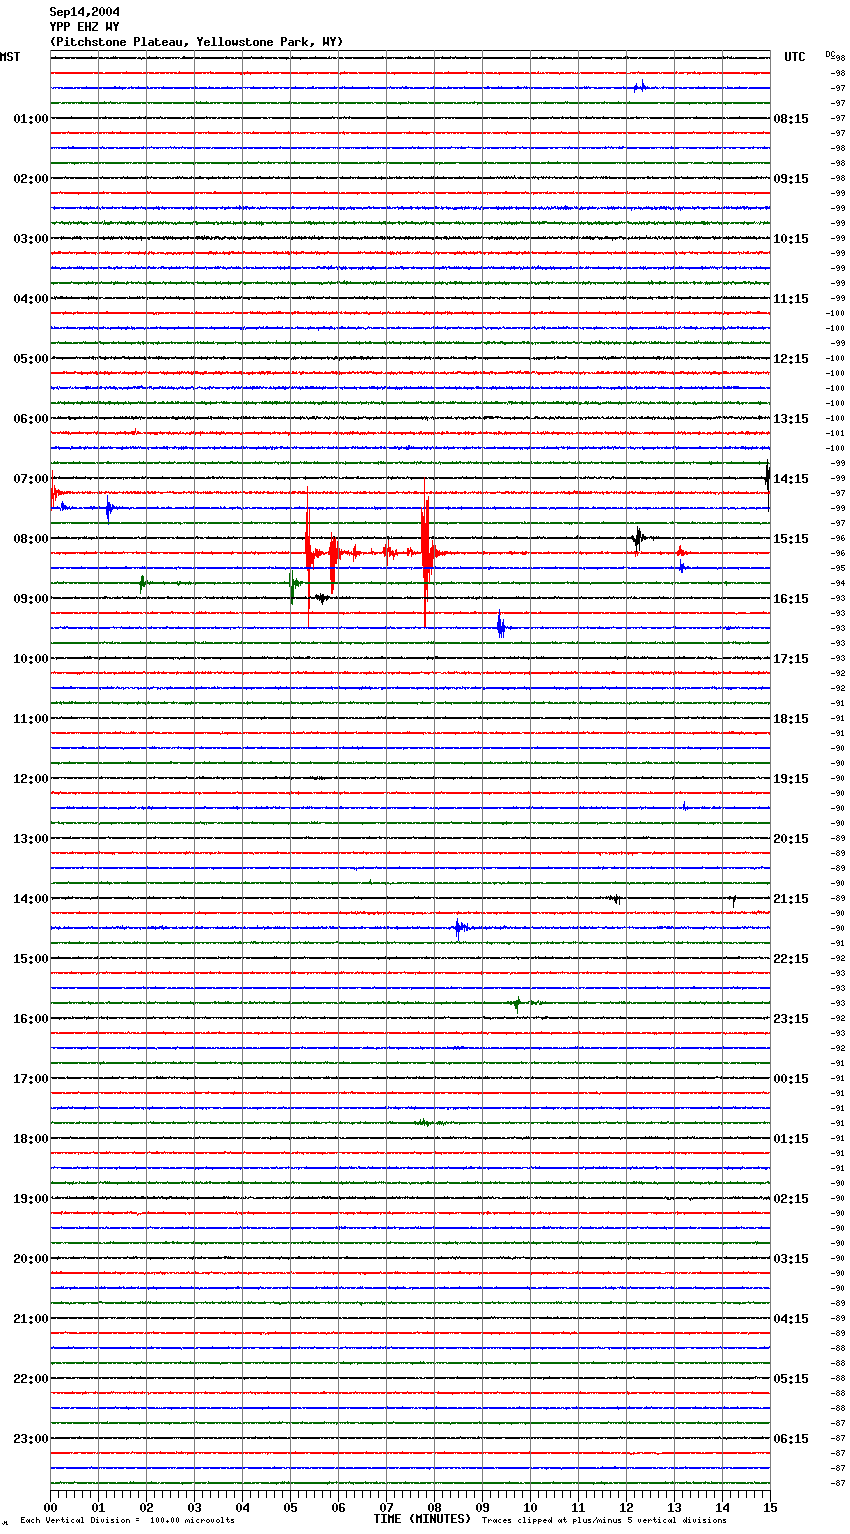This screenshot has width=850, height=1534.
Task: Click the '22:00' MST time label
Action: point(30,1379)
